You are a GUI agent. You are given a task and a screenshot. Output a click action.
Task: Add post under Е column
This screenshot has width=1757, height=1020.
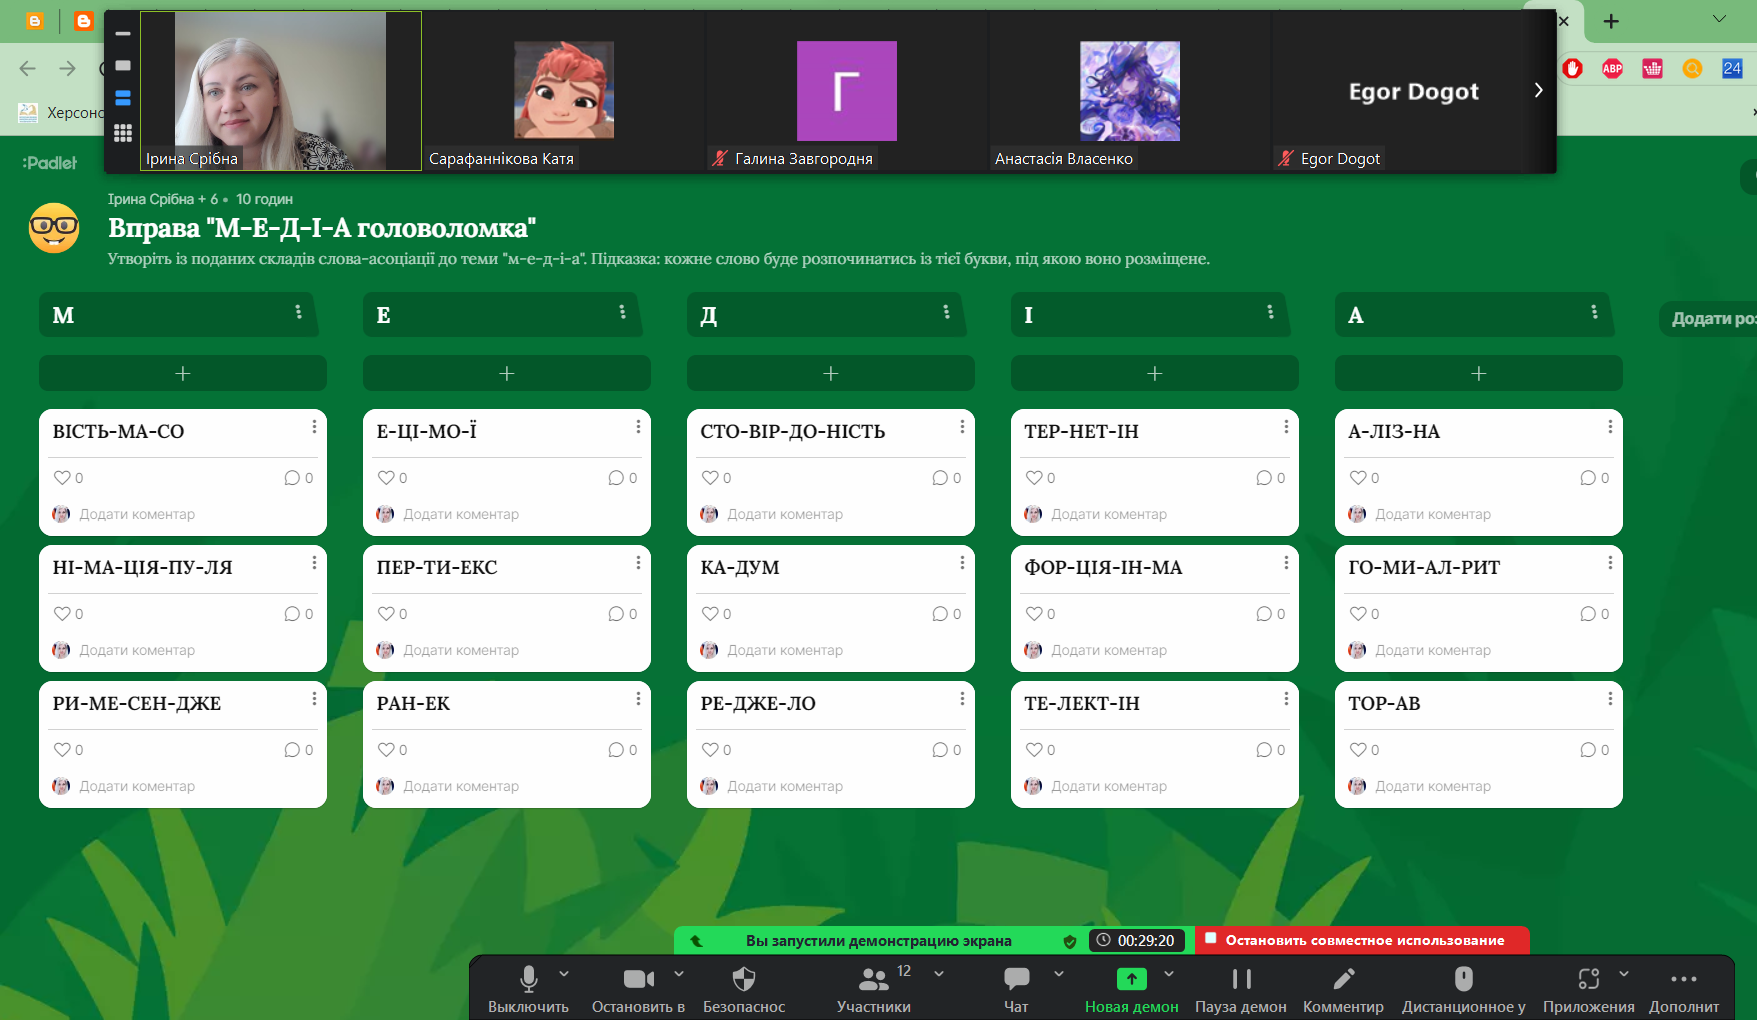tap(507, 373)
